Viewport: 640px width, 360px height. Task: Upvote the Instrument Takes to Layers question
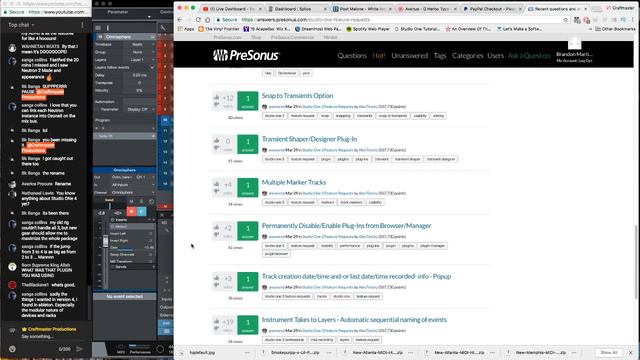pyautogui.click(x=216, y=321)
